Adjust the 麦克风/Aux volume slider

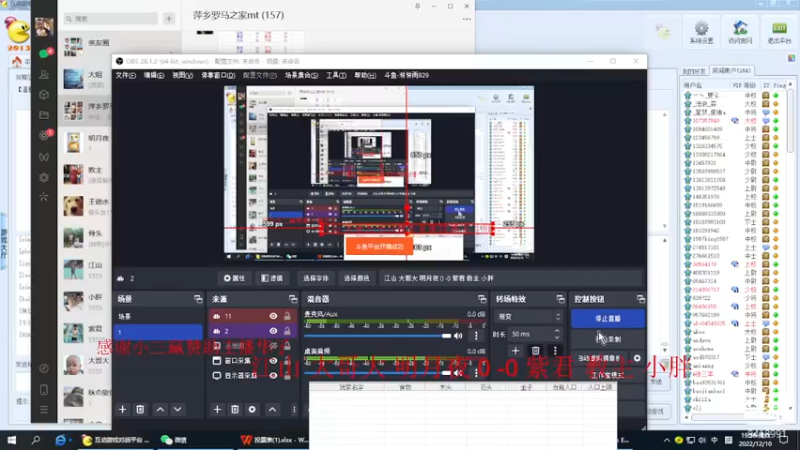[378, 336]
